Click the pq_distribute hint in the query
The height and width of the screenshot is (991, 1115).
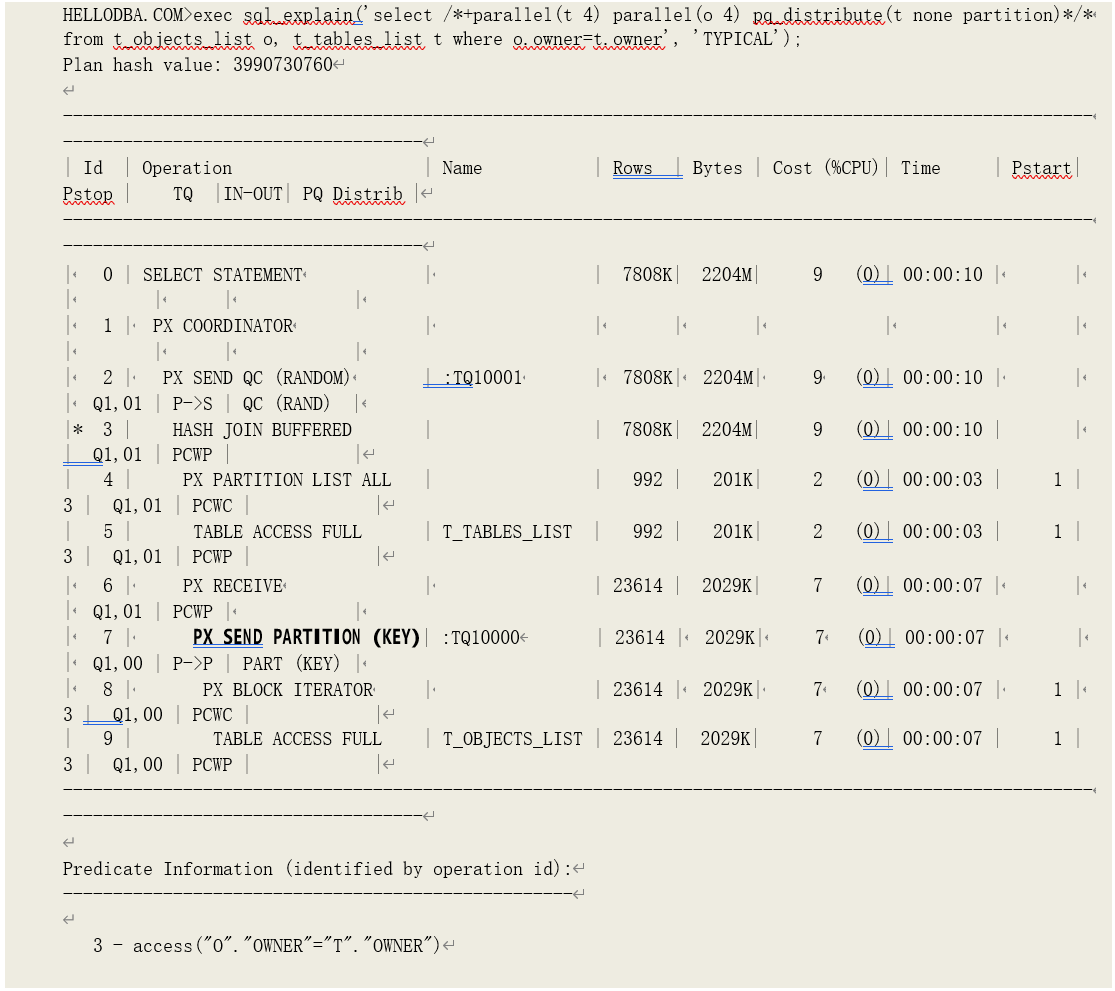click(x=817, y=15)
